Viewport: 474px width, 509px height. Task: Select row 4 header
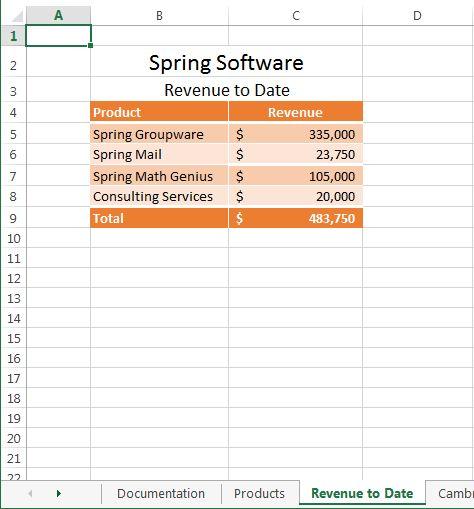(x=13, y=112)
